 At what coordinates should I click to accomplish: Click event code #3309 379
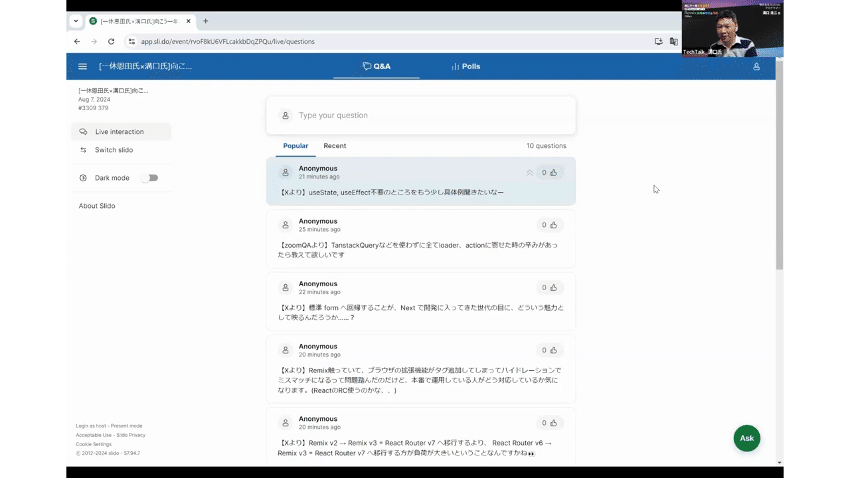pyautogui.click(x=93, y=108)
